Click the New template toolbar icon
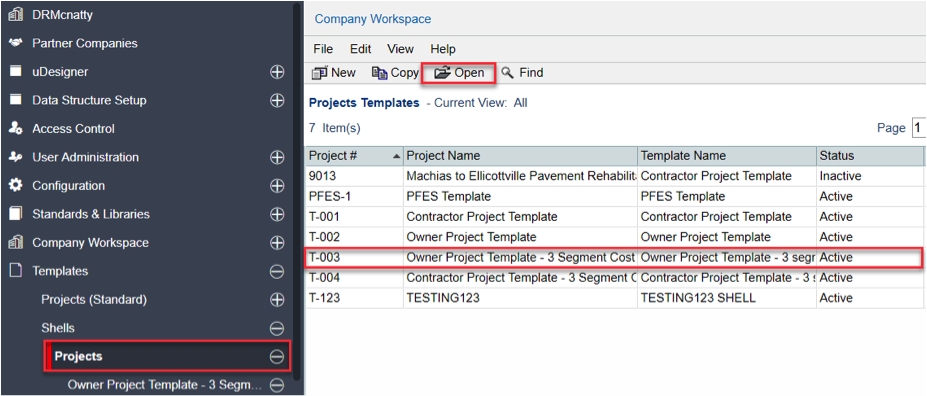The image size is (927, 396). [x=320, y=73]
